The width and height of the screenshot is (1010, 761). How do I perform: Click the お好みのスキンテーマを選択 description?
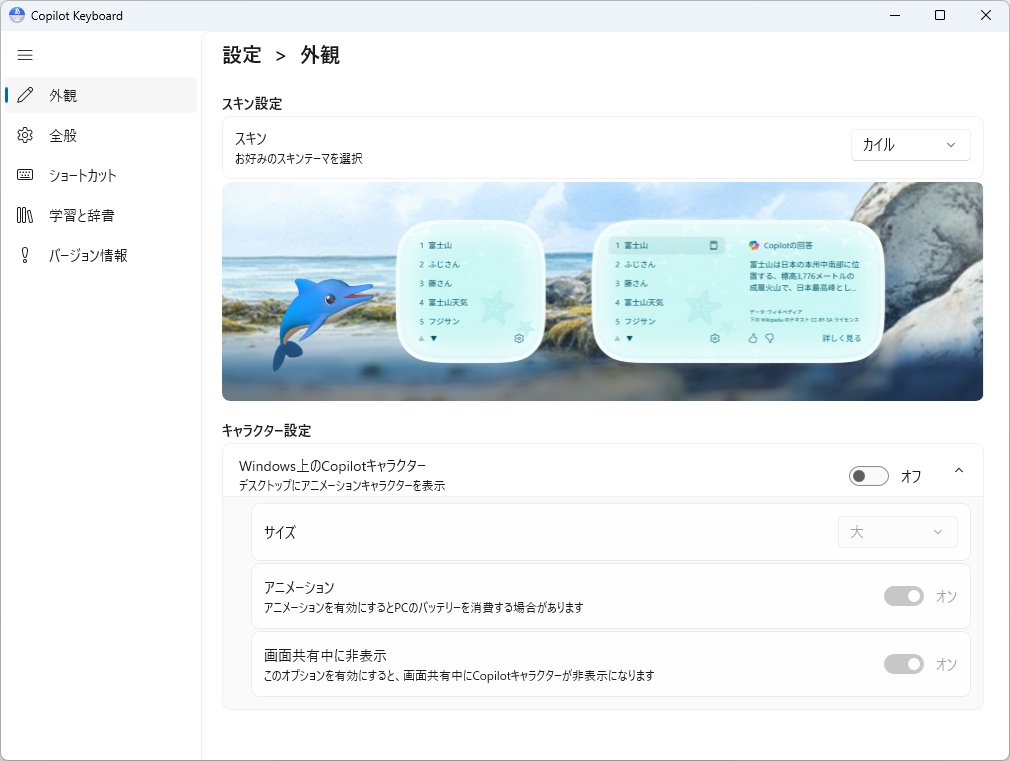coord(299,159)
